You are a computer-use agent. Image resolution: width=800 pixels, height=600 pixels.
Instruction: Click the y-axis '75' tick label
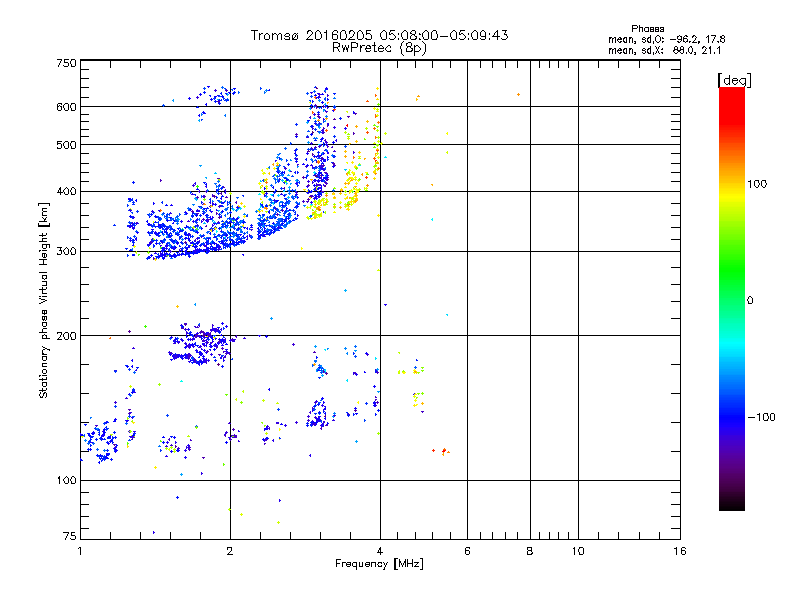click(70, 536)
